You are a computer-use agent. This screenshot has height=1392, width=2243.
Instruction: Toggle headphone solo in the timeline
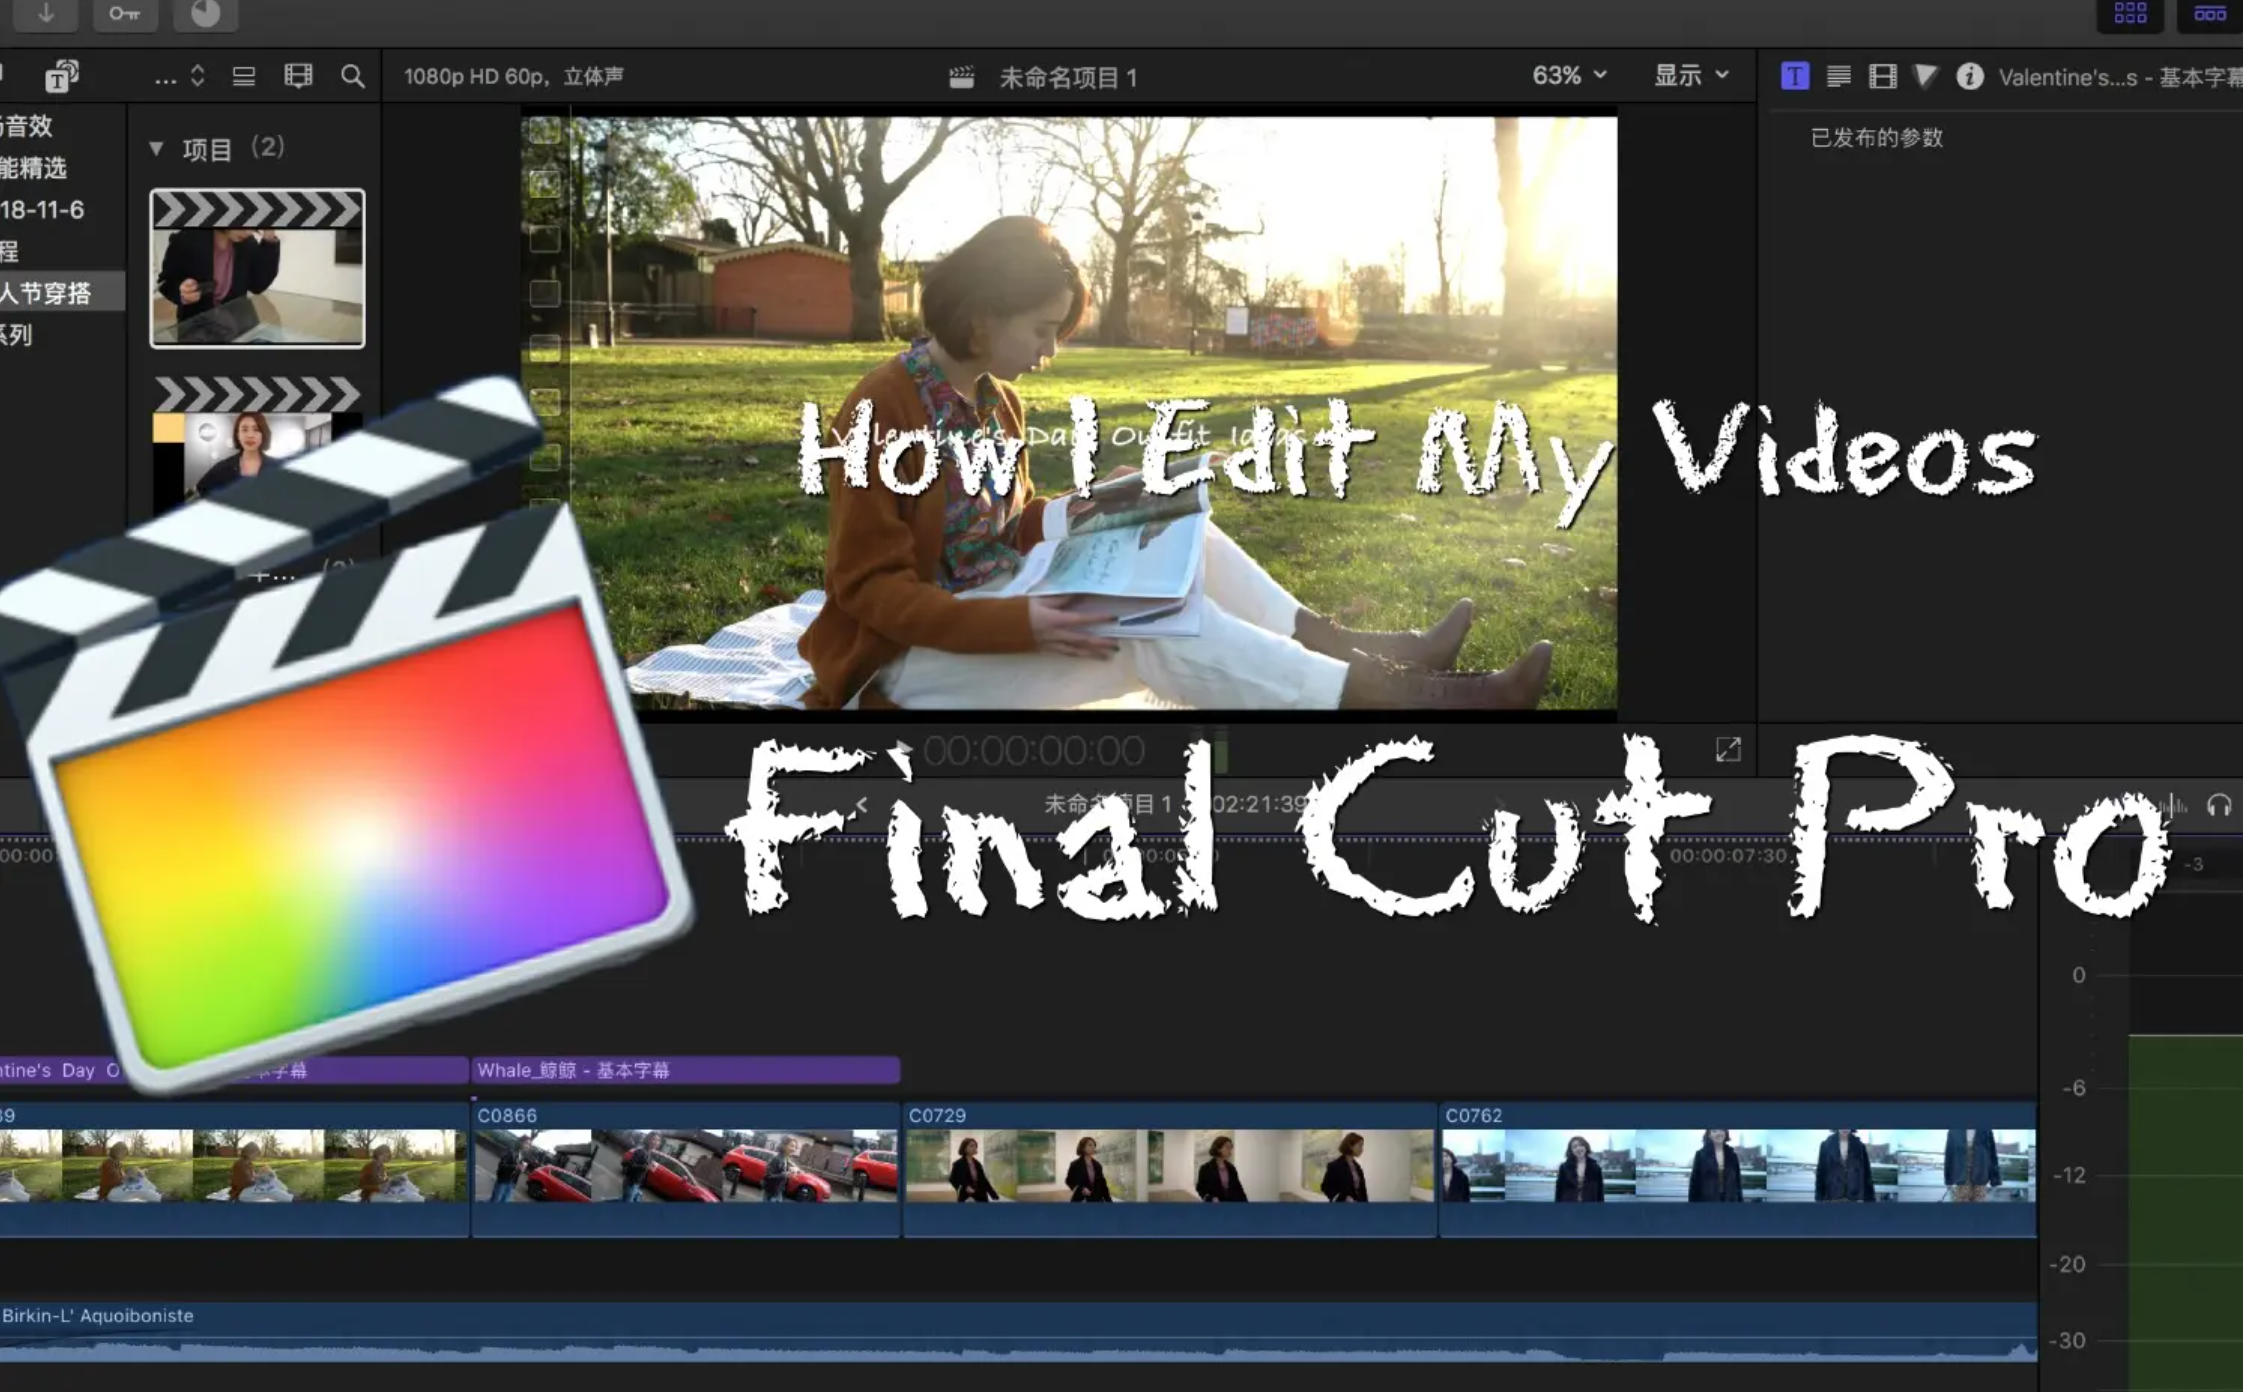(x=2218, y=805)
